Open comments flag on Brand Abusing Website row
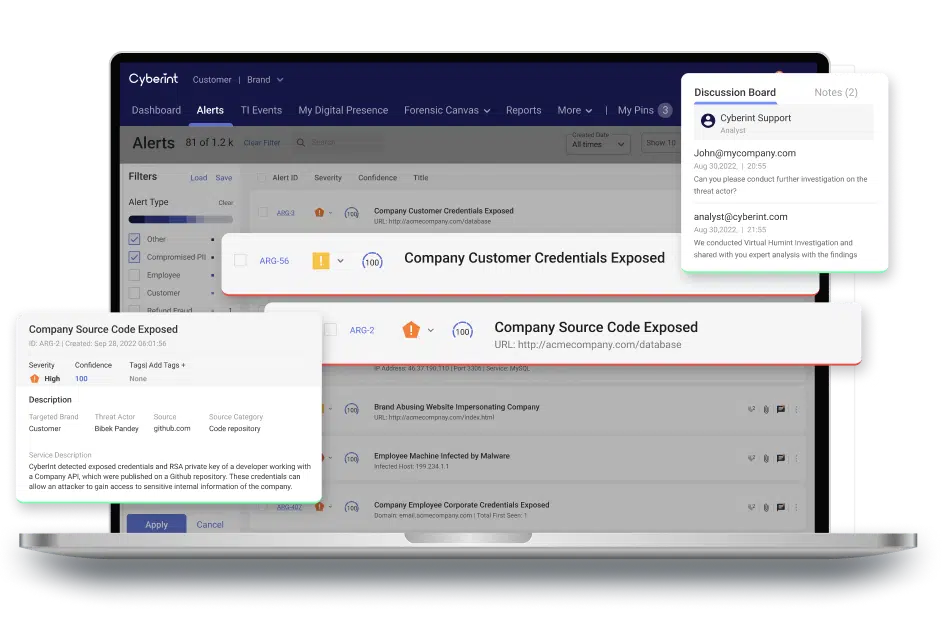This screenshot has width=950, height=636. point(781,408)
